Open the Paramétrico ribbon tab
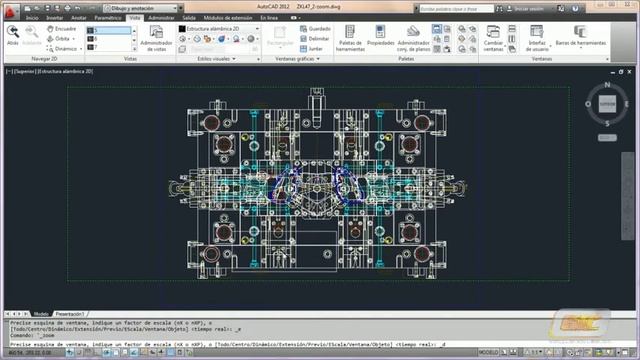This screenshot has height=360, width=640. [108, 18]
